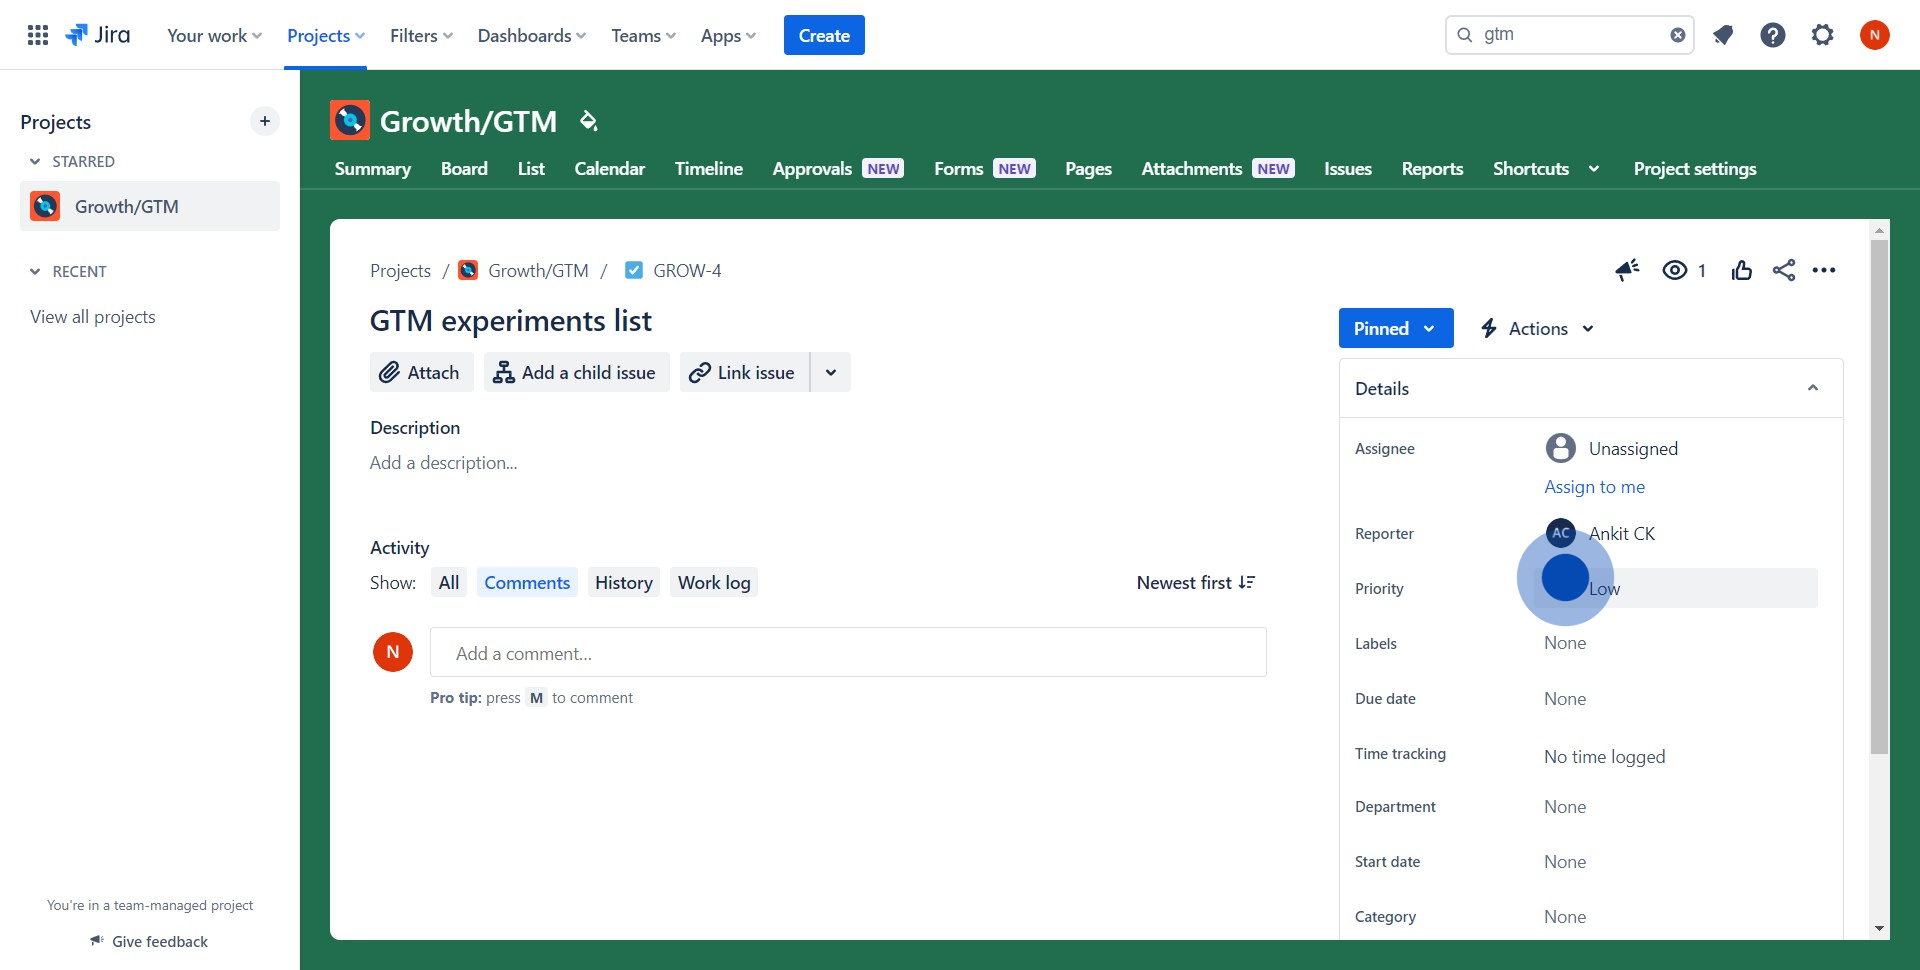Click View all projects link

click(93, 317)
